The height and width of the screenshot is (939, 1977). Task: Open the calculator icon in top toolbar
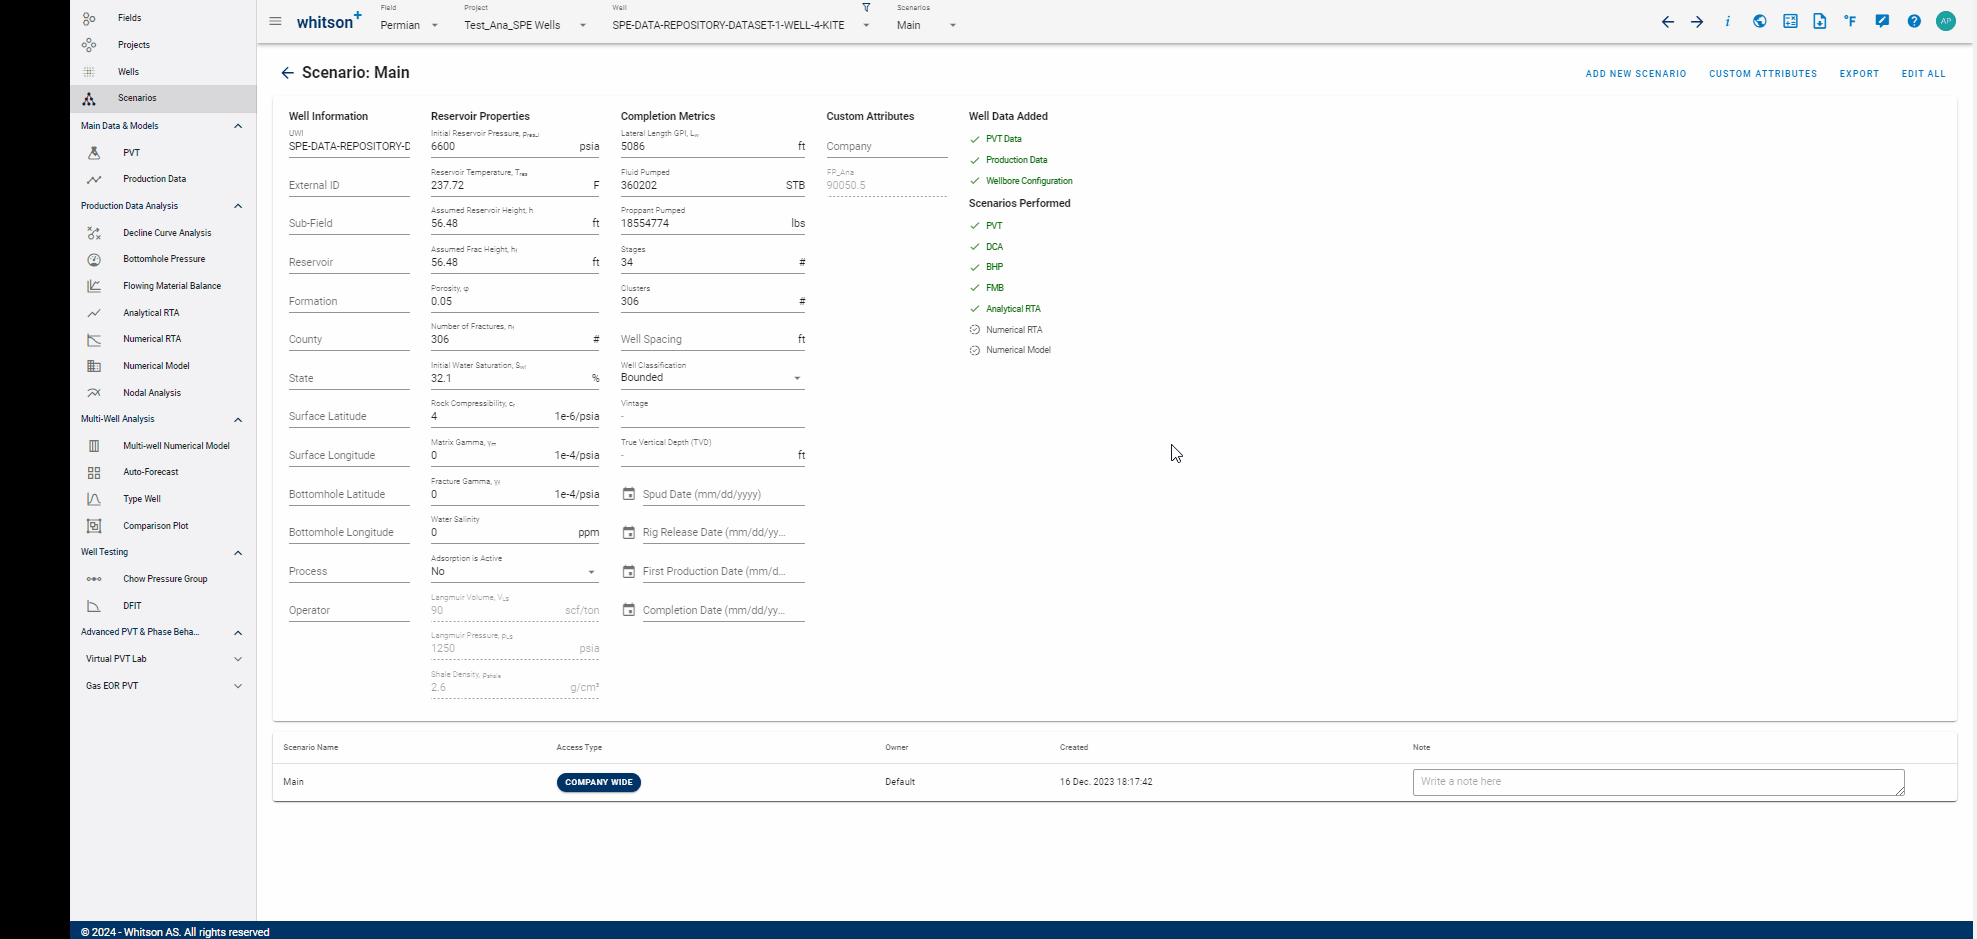click(1790, 21)
